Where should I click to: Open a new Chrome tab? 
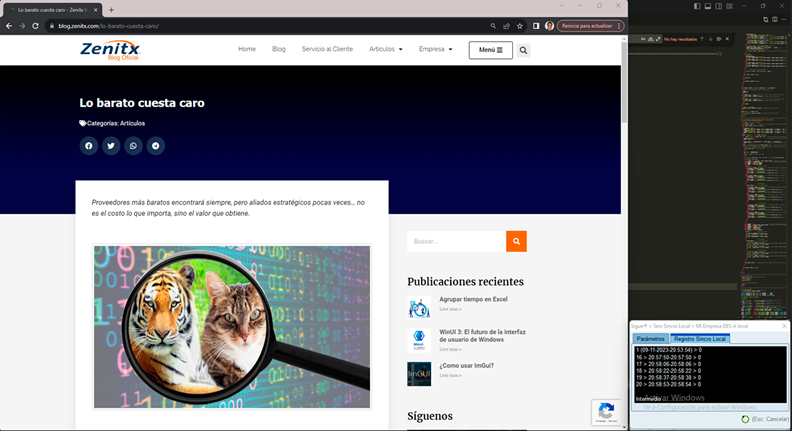[111, 10]
